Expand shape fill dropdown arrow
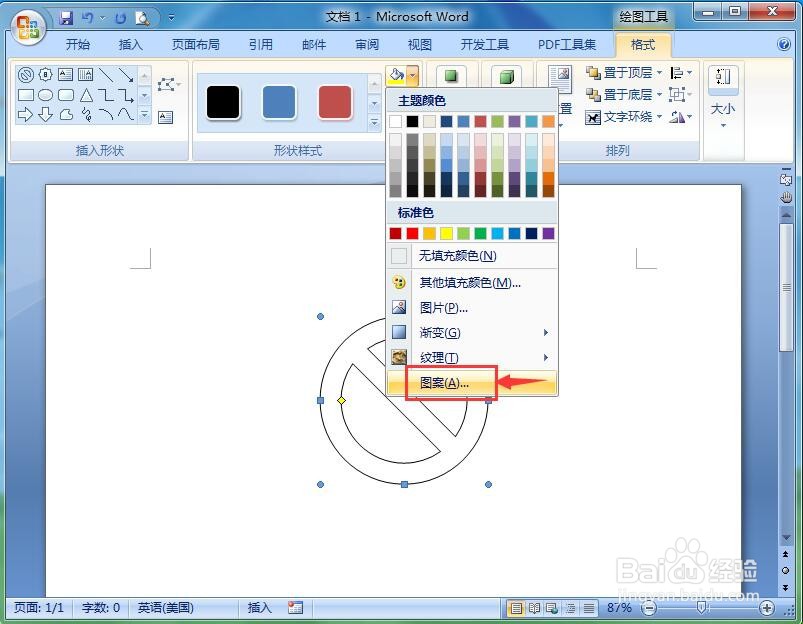 [413, 75]
